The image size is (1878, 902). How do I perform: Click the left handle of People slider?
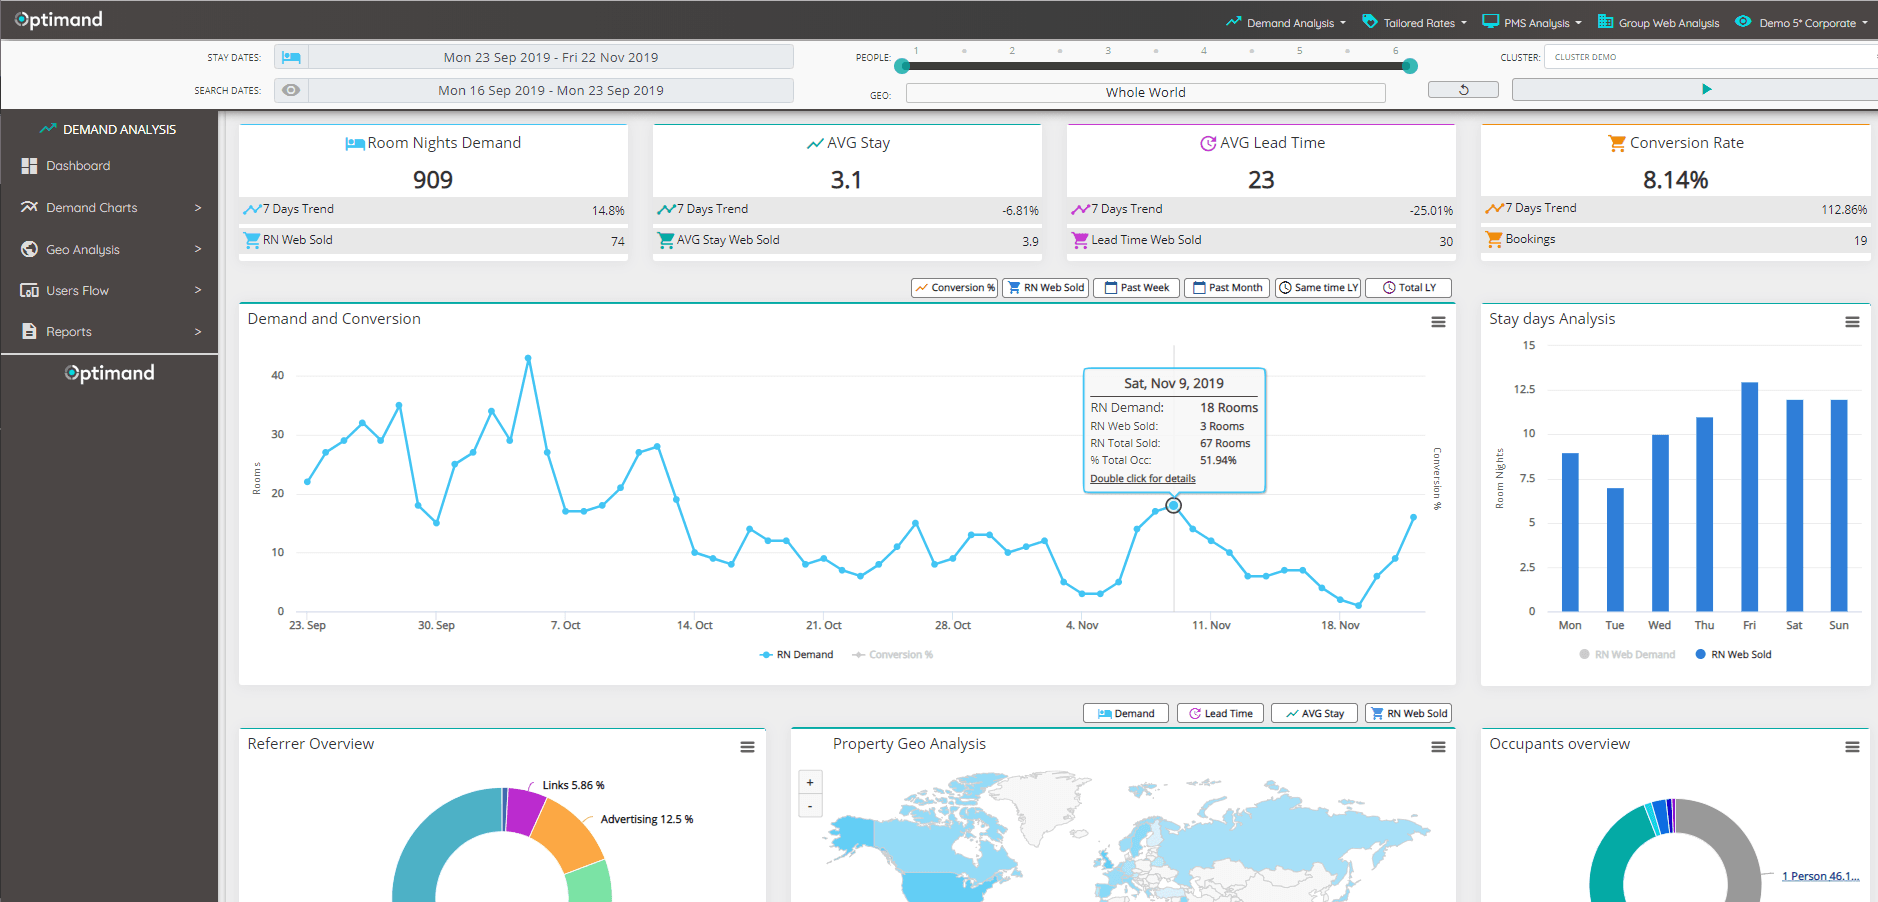tap(902, 66)
